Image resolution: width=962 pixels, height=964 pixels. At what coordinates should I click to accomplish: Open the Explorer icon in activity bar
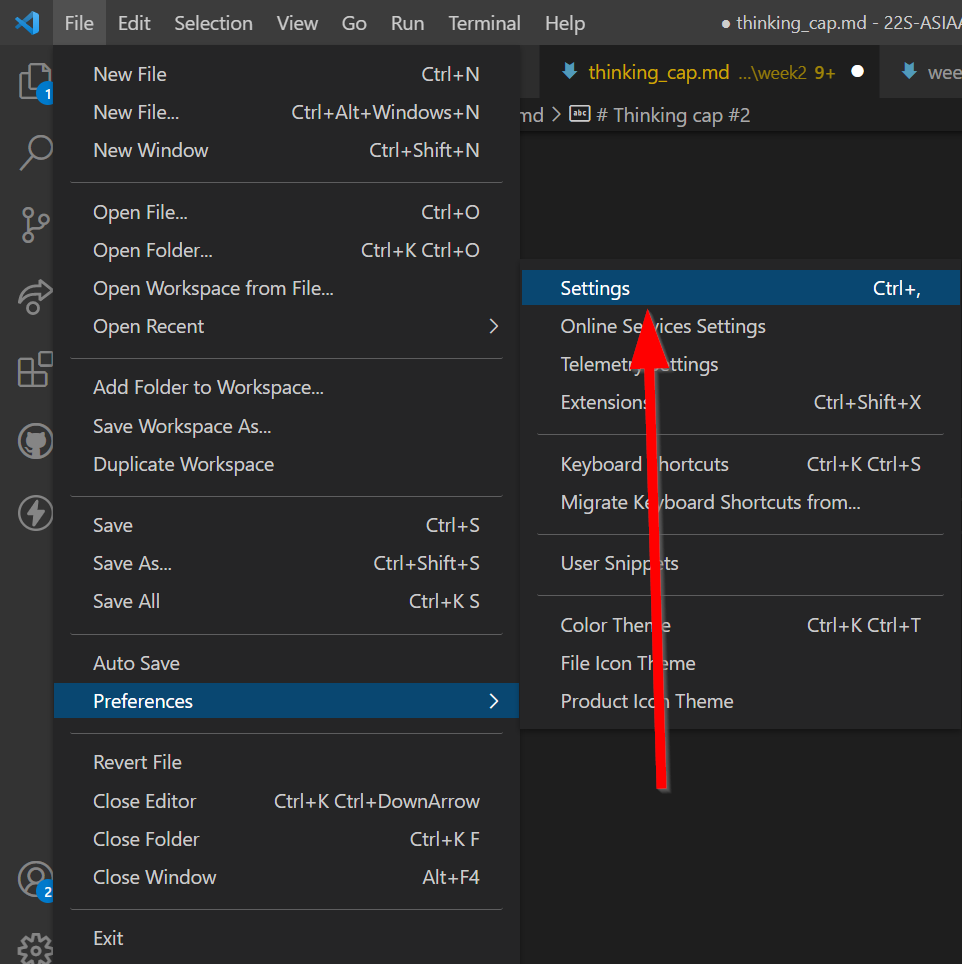point(35,81)
